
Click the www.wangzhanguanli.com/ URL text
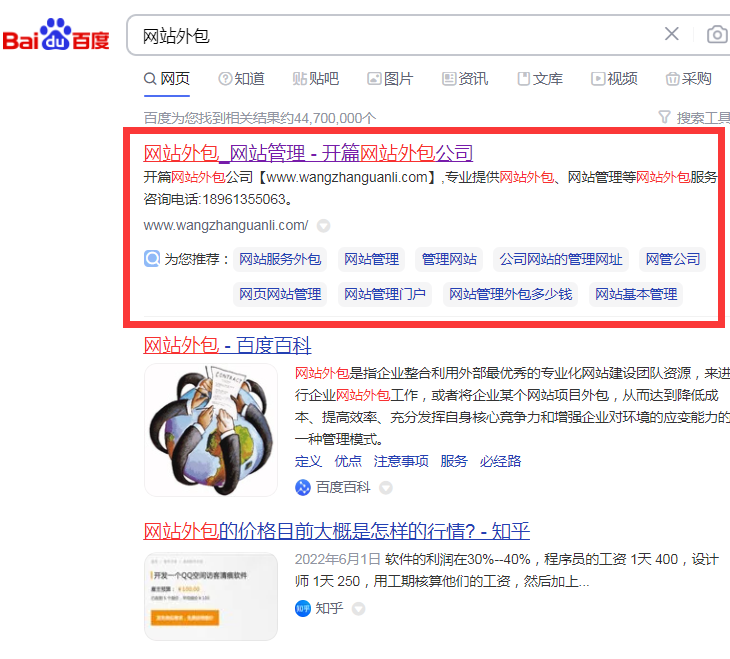pos(226,225)
